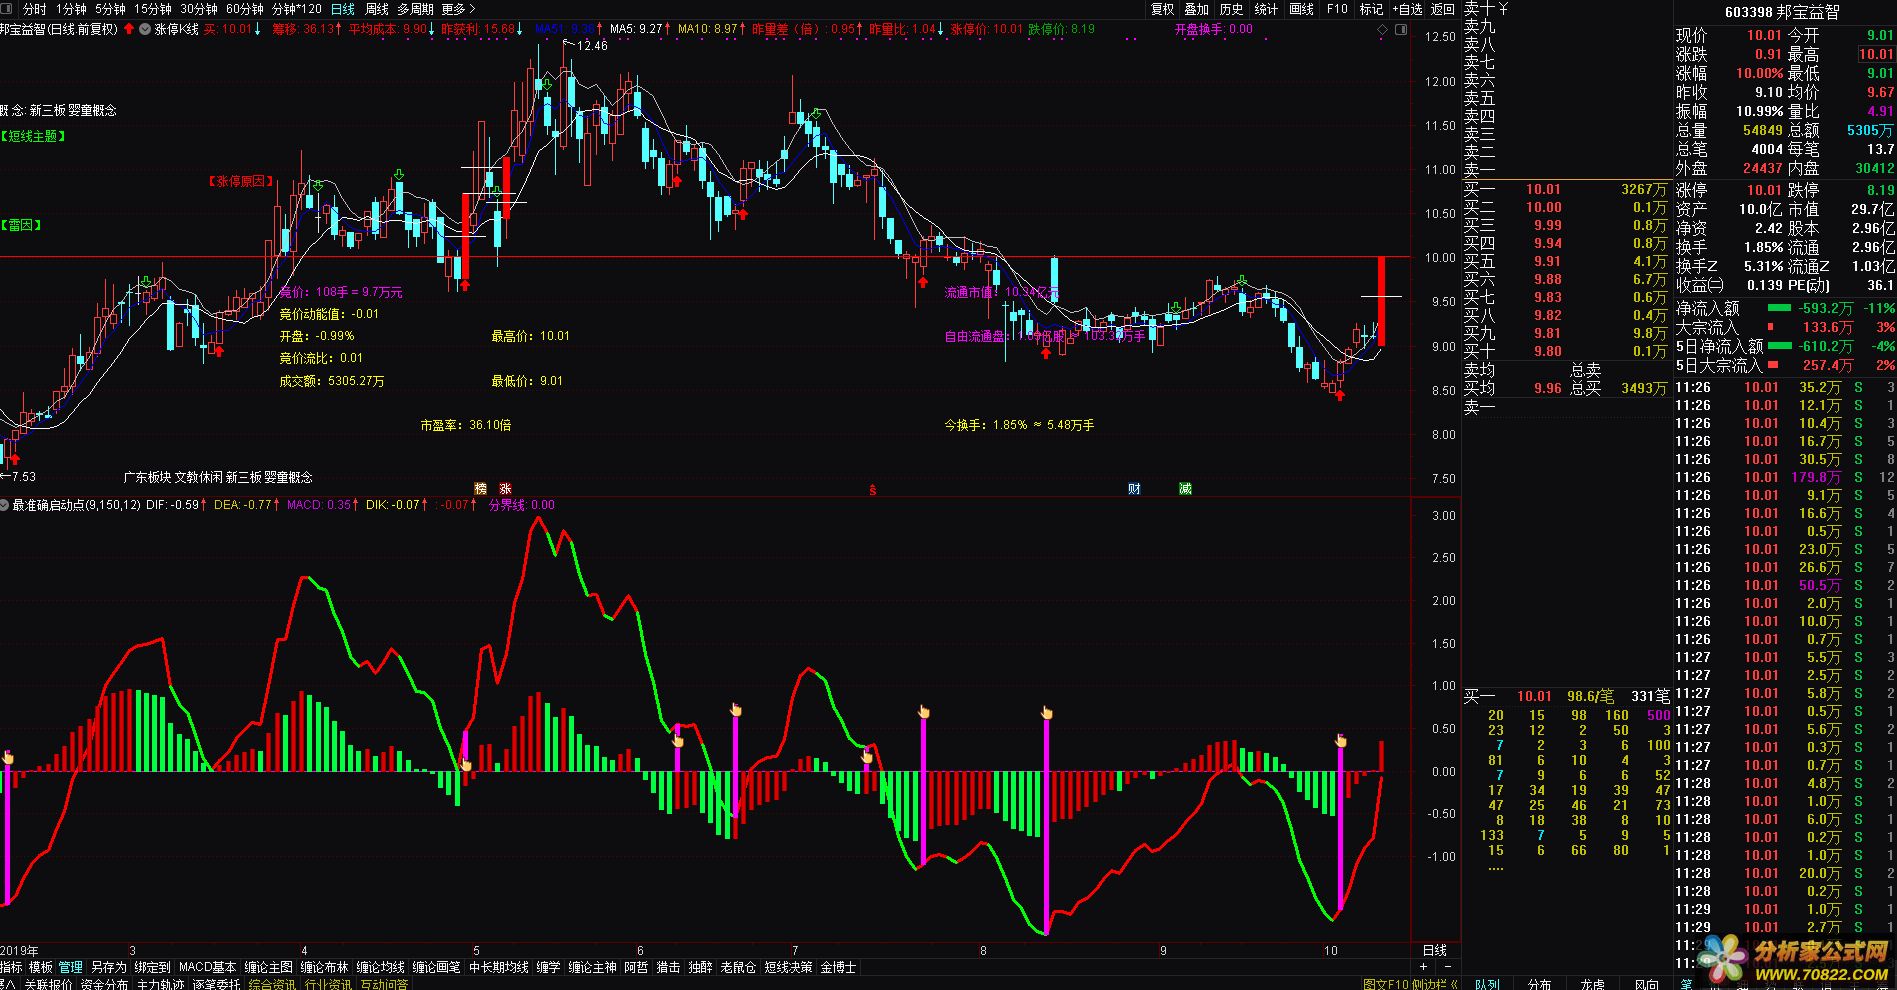The image size is (1897, 990).
Task: Click the 涨 marker icon under the chart
Action: (x=506, y=489)
